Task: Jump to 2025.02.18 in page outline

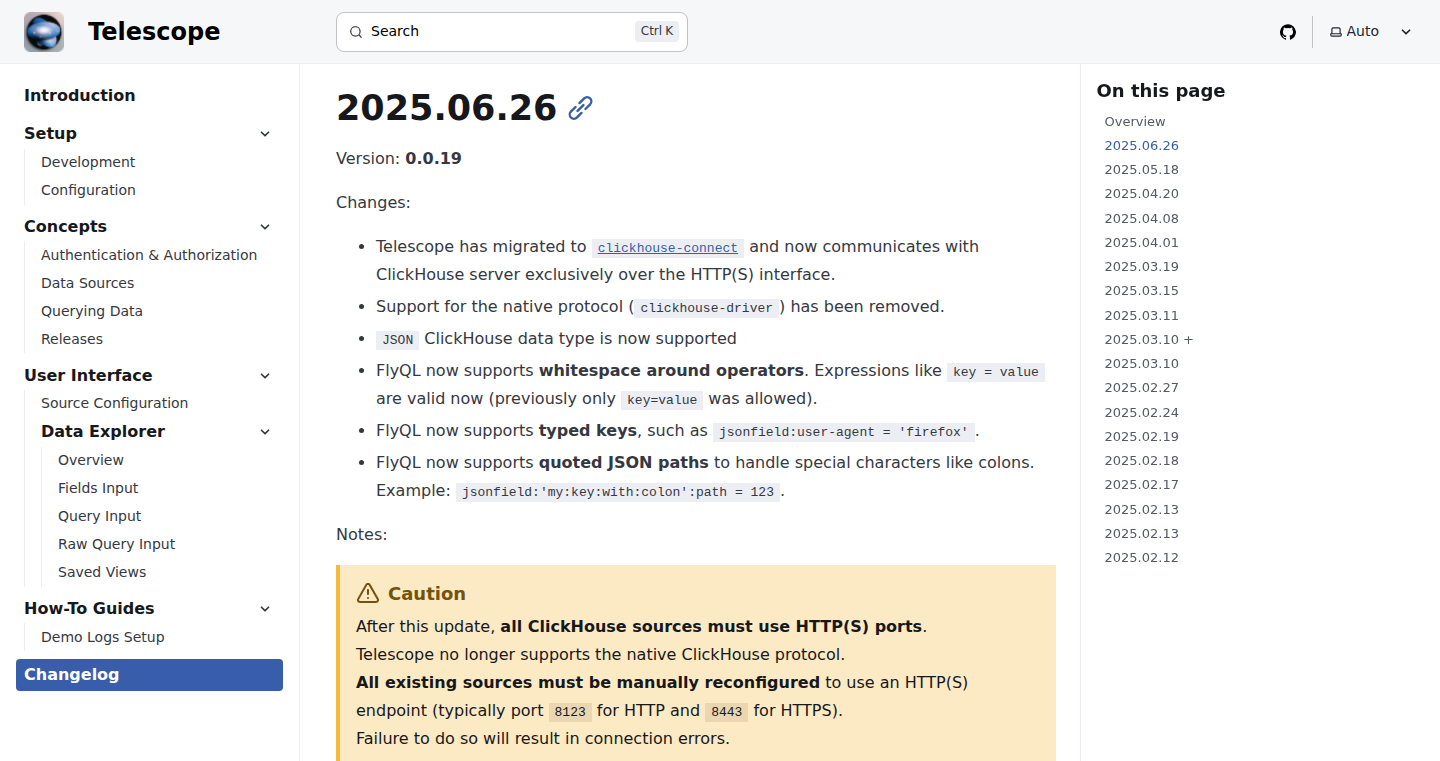Action: (x=1141, y=461)
